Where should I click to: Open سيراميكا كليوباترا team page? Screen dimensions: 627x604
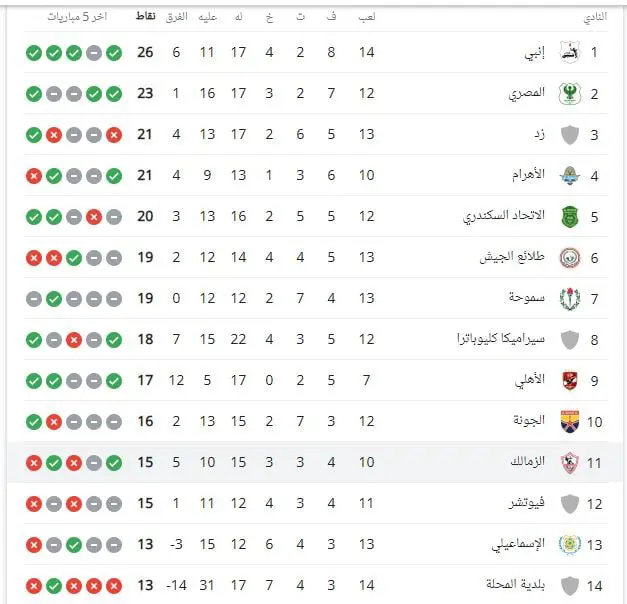[501, 339]
